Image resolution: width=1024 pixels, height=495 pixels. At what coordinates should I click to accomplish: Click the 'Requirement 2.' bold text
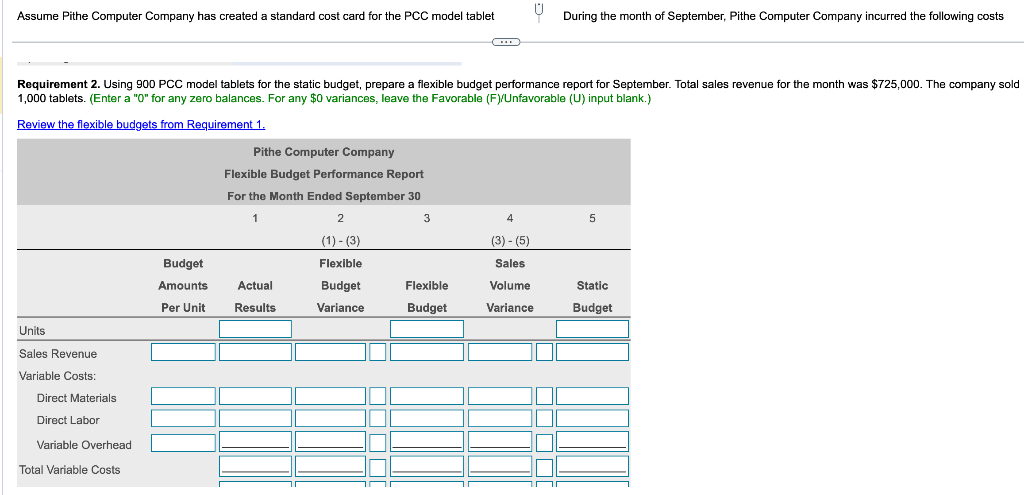(59, 84)
